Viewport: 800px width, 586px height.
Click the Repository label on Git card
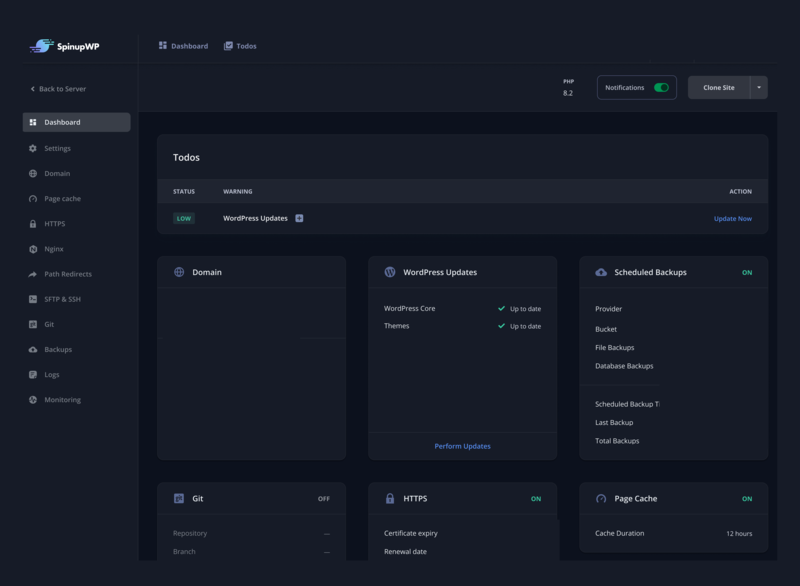190,533
